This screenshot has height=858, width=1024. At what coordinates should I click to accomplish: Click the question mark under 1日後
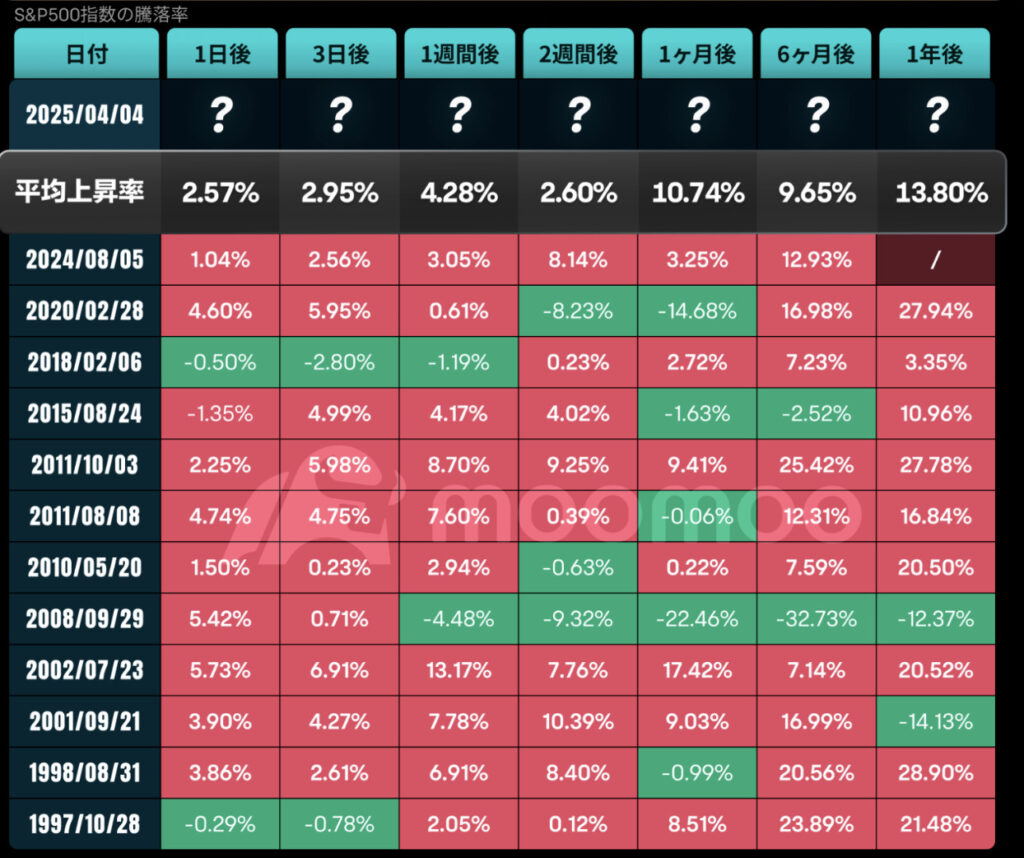(221, 115)
